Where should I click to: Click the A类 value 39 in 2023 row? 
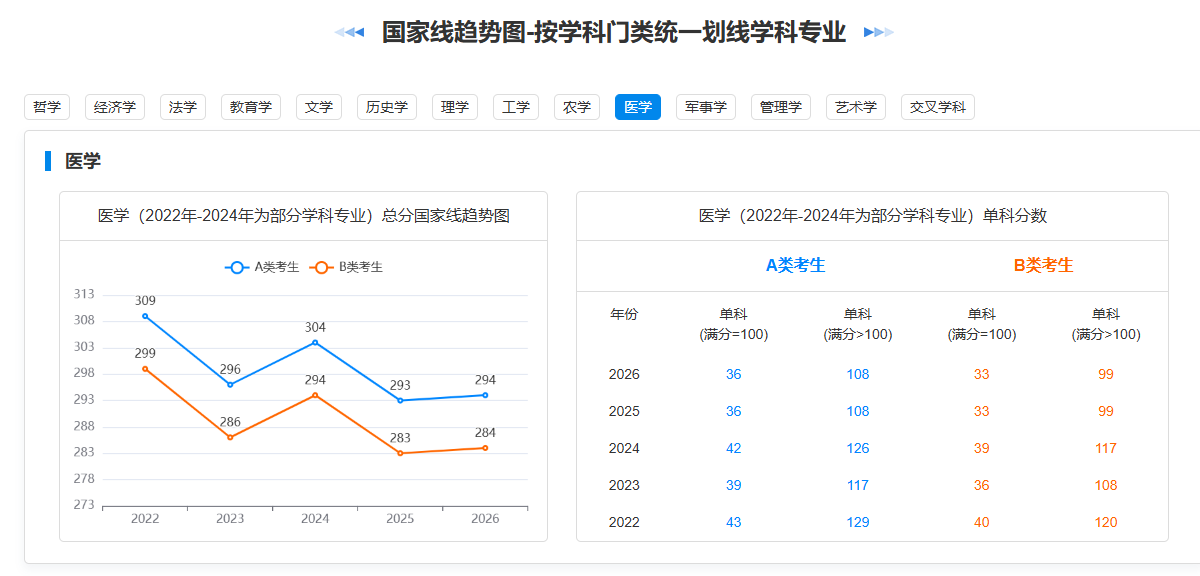(734, 485)
